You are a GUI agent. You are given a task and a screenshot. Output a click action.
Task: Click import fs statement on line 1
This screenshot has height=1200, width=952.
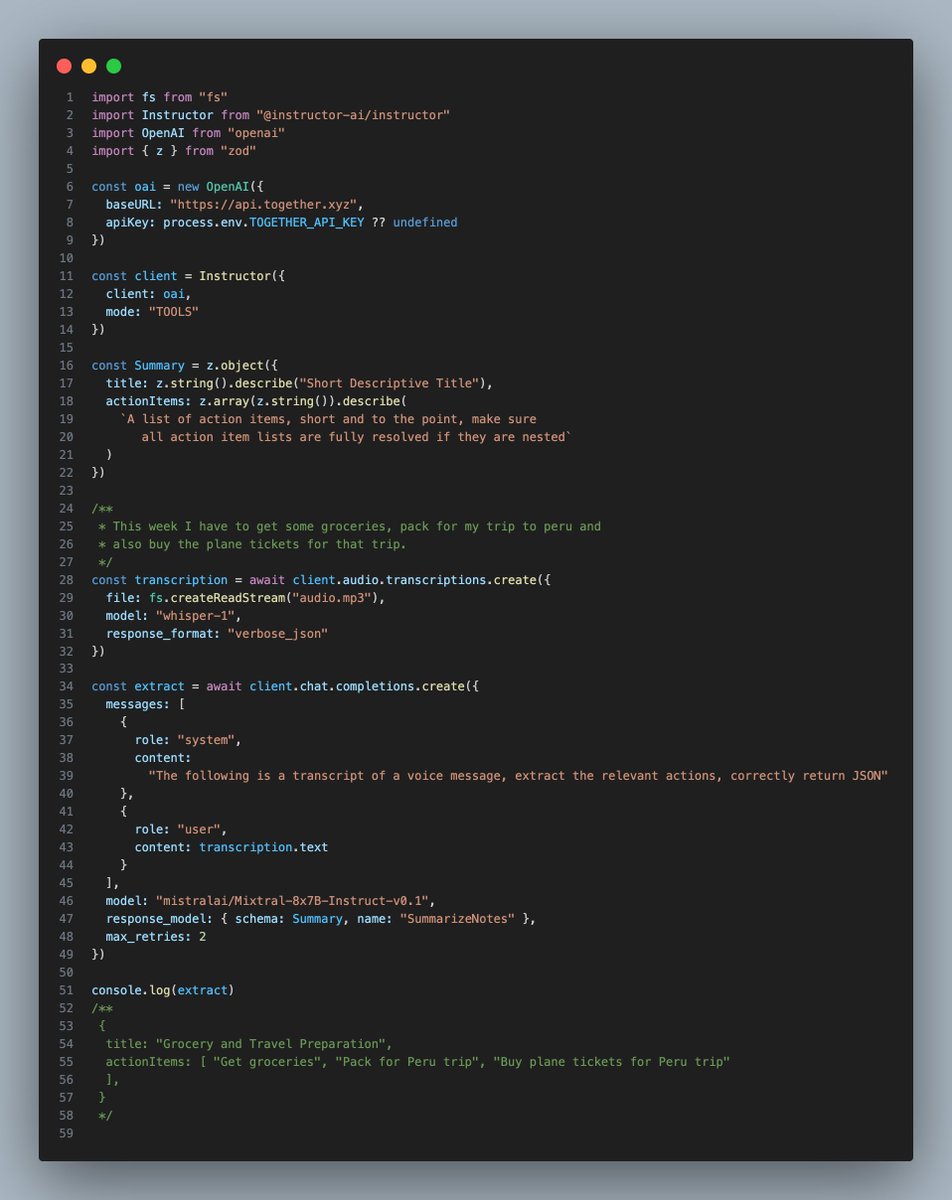160,97
